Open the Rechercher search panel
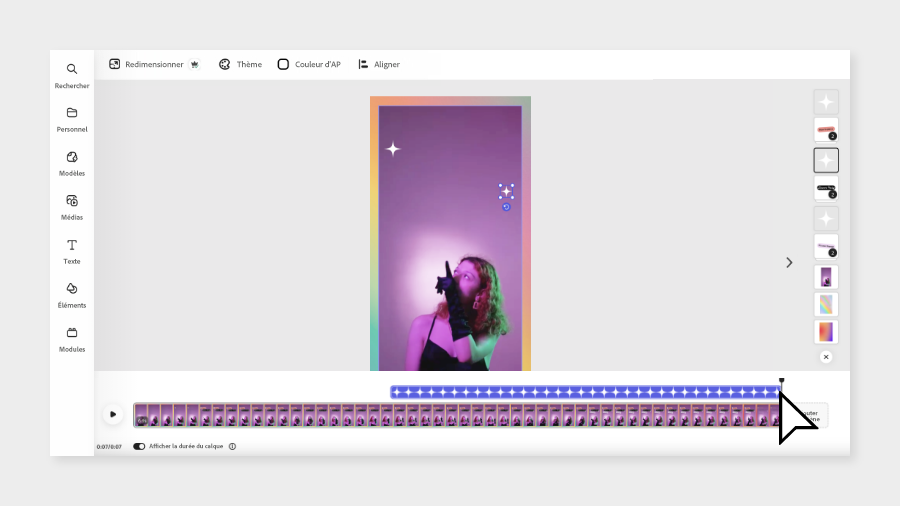Screen dimensions: 900x506 [x=72, y=76]
